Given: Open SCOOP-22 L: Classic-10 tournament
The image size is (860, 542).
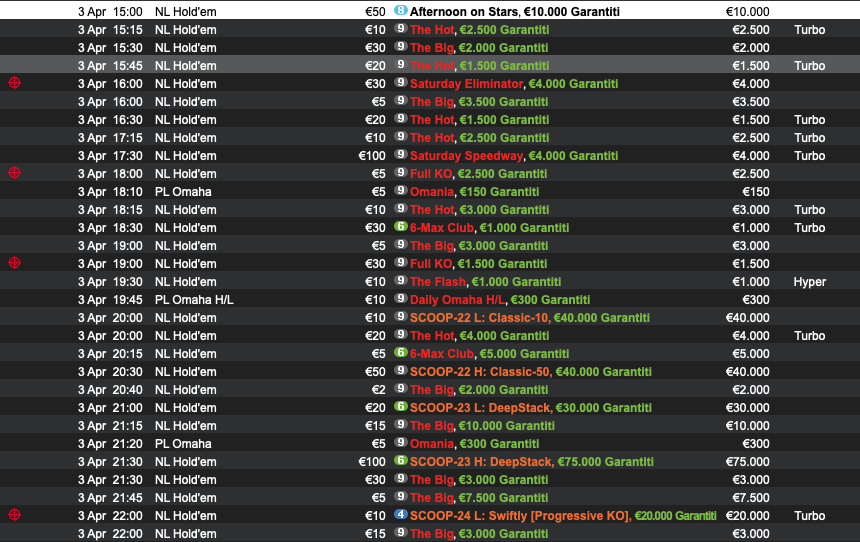Looking at the screenshot, I should 530,318.
